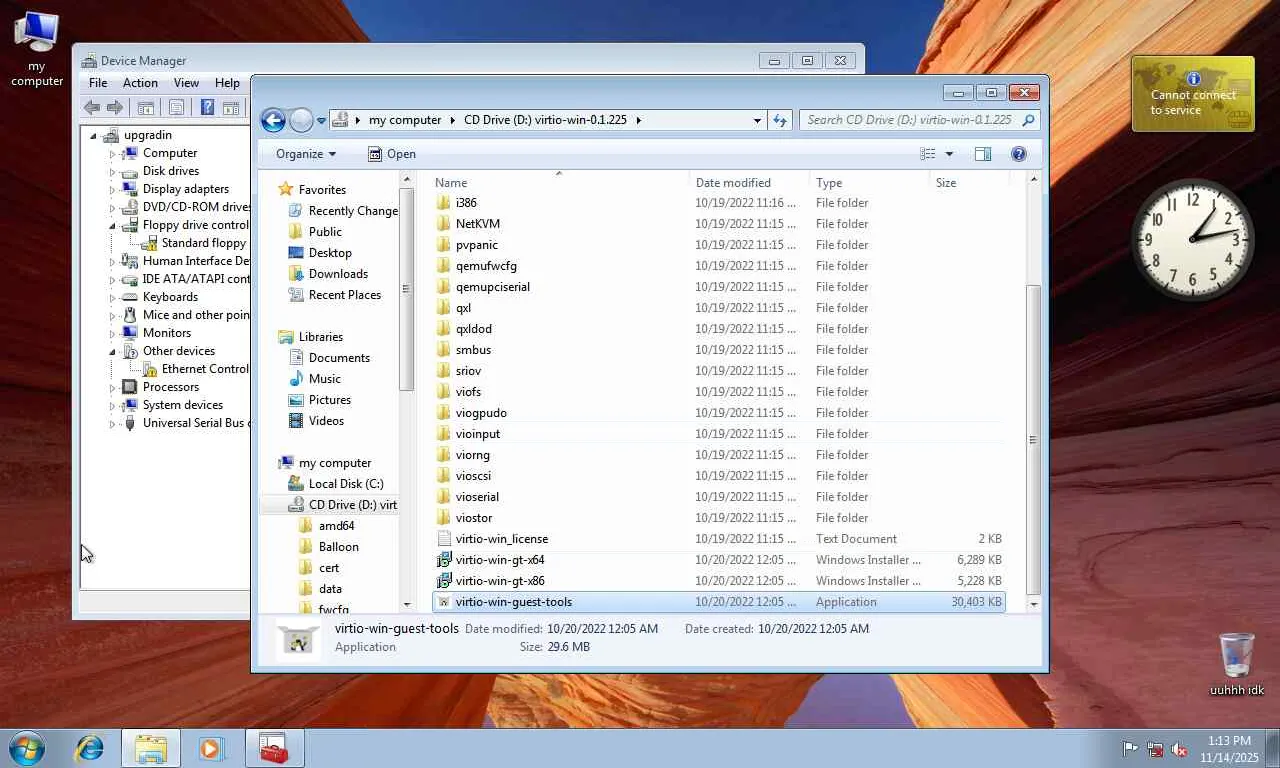Screen dimensions: 1280x768
Task: Select the virtio-win-gt-x64 installer file
Action: (x=719, y=560)
